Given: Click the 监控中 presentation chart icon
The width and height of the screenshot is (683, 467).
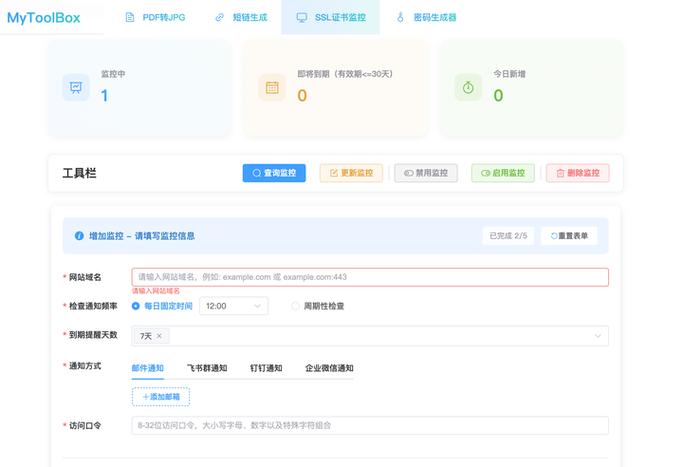Looking at the screenshot, I should coord(76,88).
